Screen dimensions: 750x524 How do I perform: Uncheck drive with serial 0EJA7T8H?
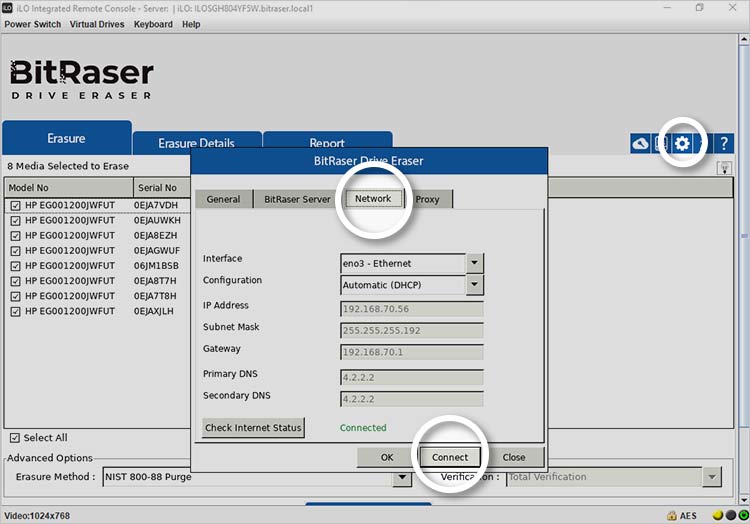pos(15,296)
